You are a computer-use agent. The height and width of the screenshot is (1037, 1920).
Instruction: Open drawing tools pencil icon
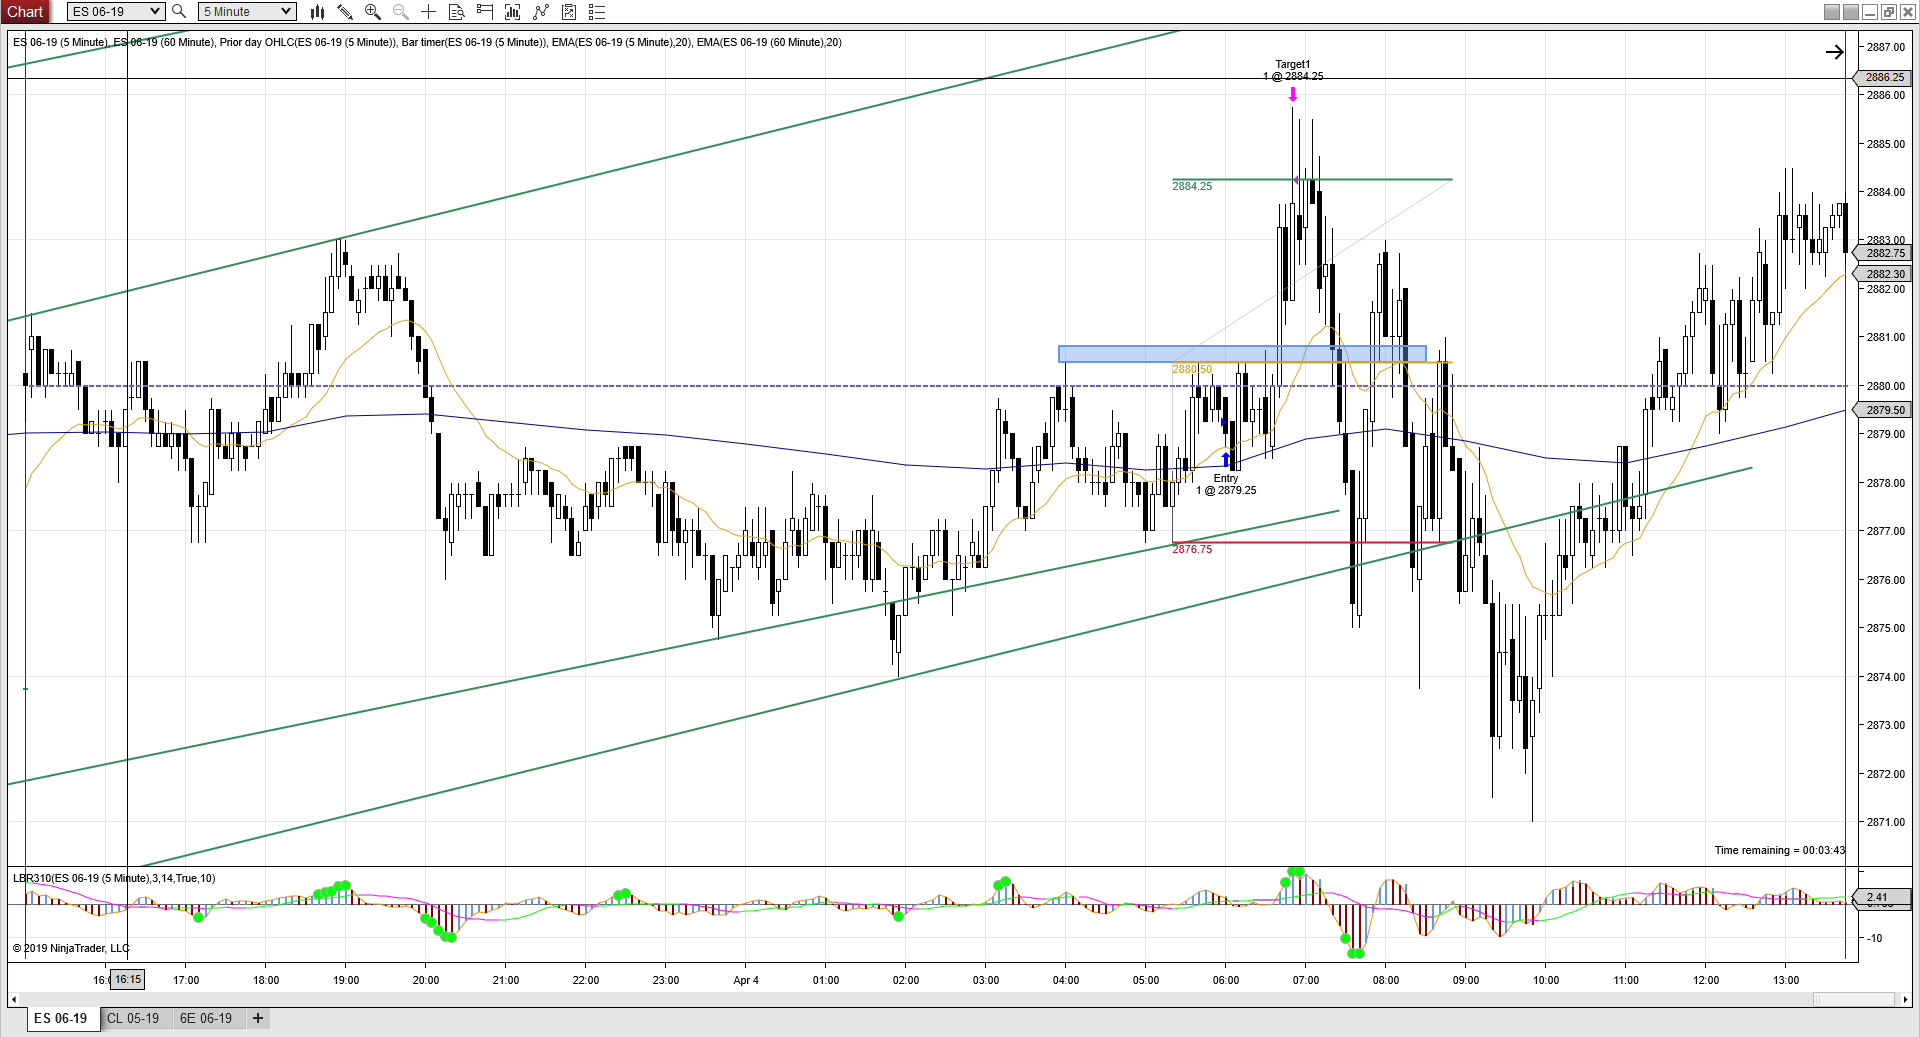(345, 11)
